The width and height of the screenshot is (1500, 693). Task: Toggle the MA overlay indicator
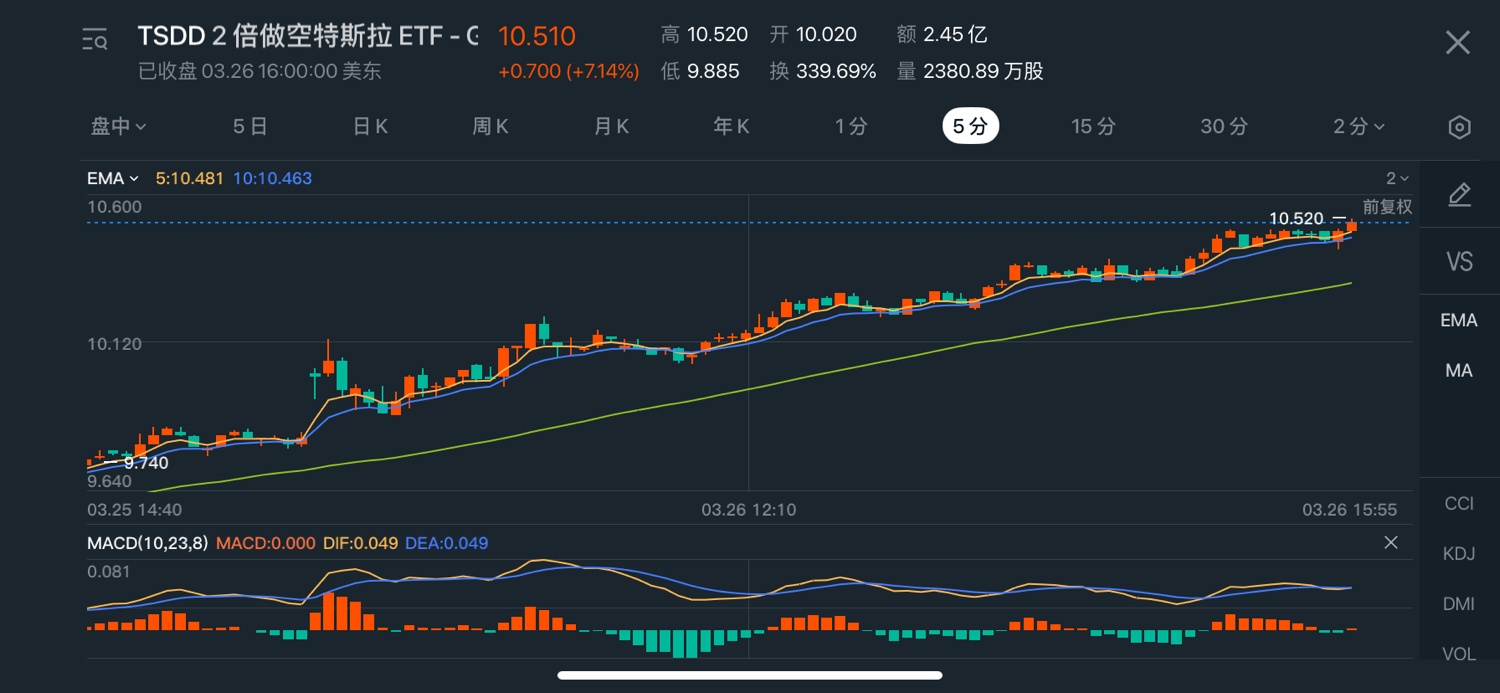pyautogui.click(x=1458, y=370)
